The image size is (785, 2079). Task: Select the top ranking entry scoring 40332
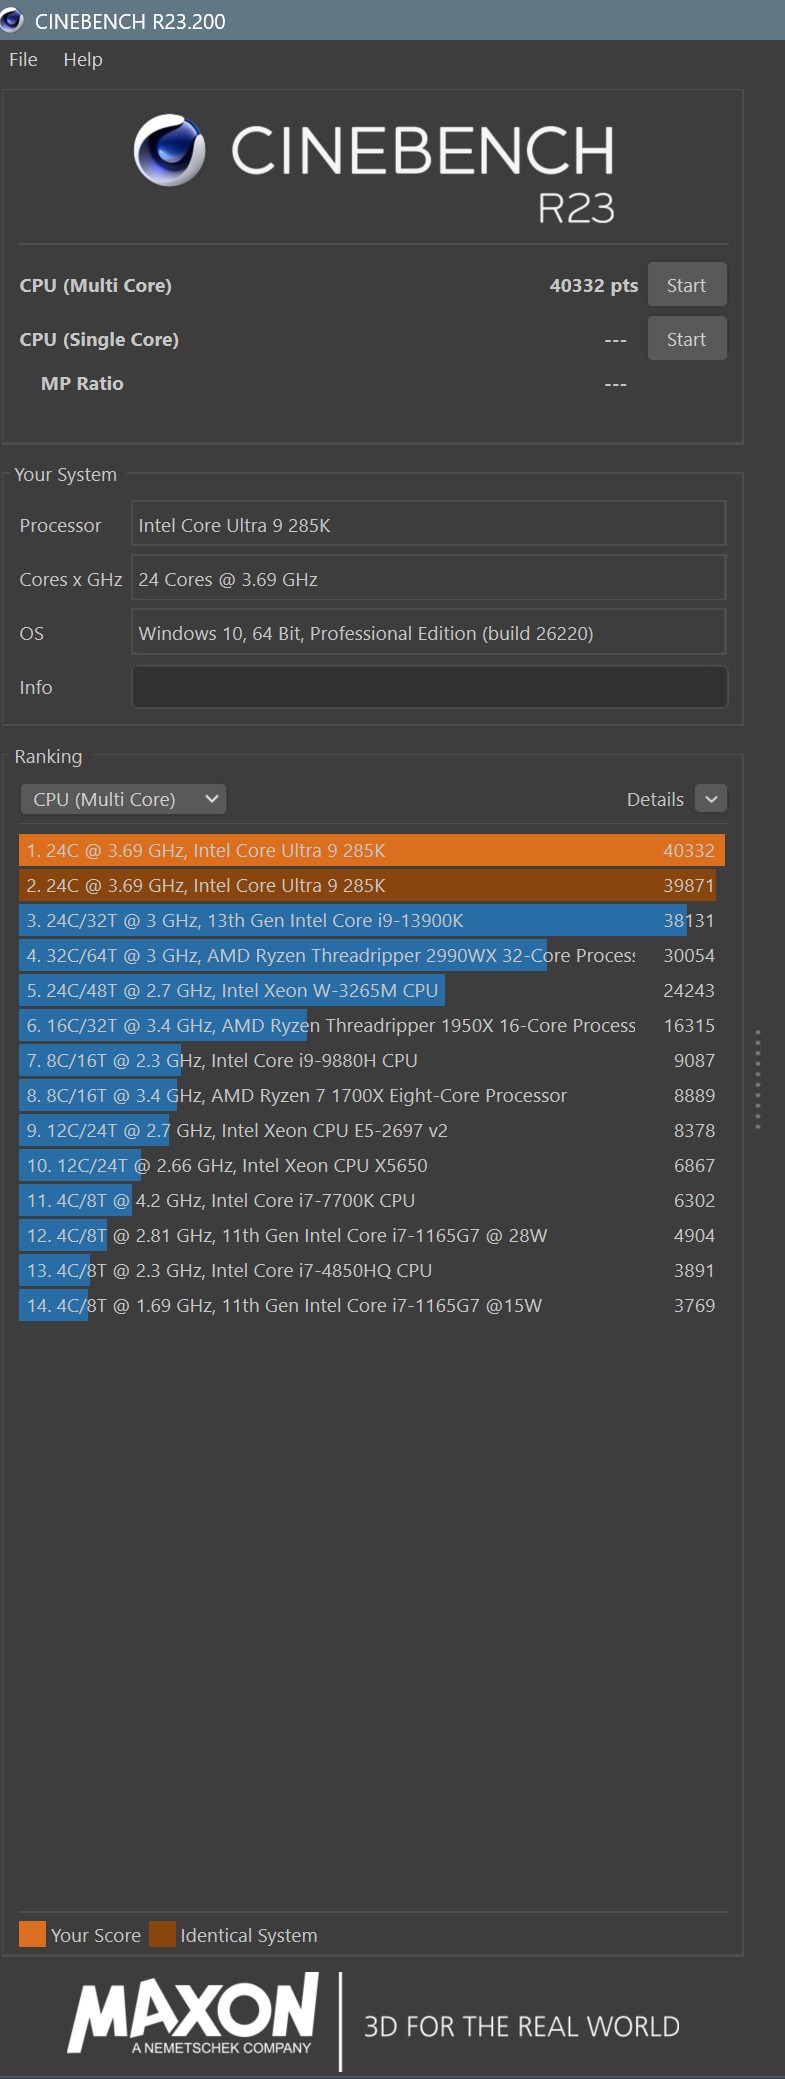pos(370,850)
